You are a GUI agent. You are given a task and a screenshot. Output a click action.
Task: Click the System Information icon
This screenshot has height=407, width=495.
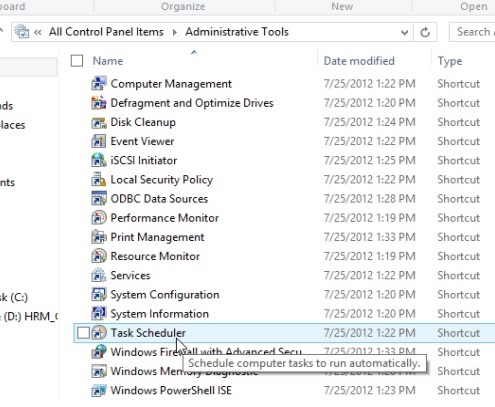pos(99,314)
